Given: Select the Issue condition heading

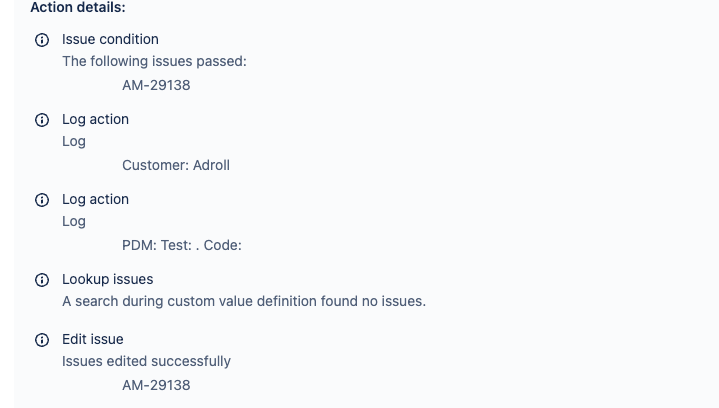Looking at the screenshot, I should point(110,40).
